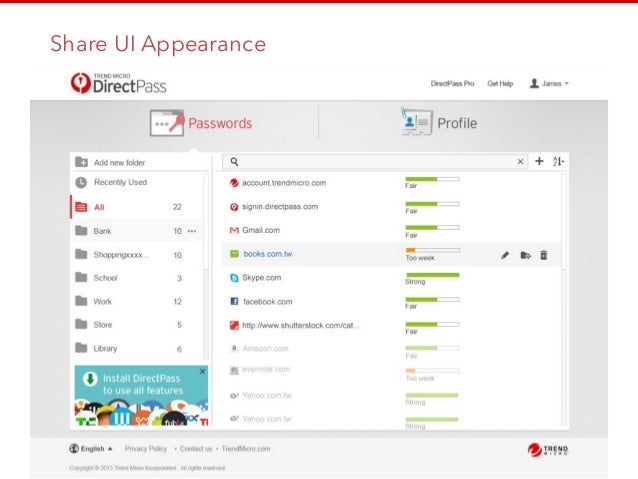This screenshot has width=638, height=479.
Task: Click the Gmail site icon
Action: [234, 230]
